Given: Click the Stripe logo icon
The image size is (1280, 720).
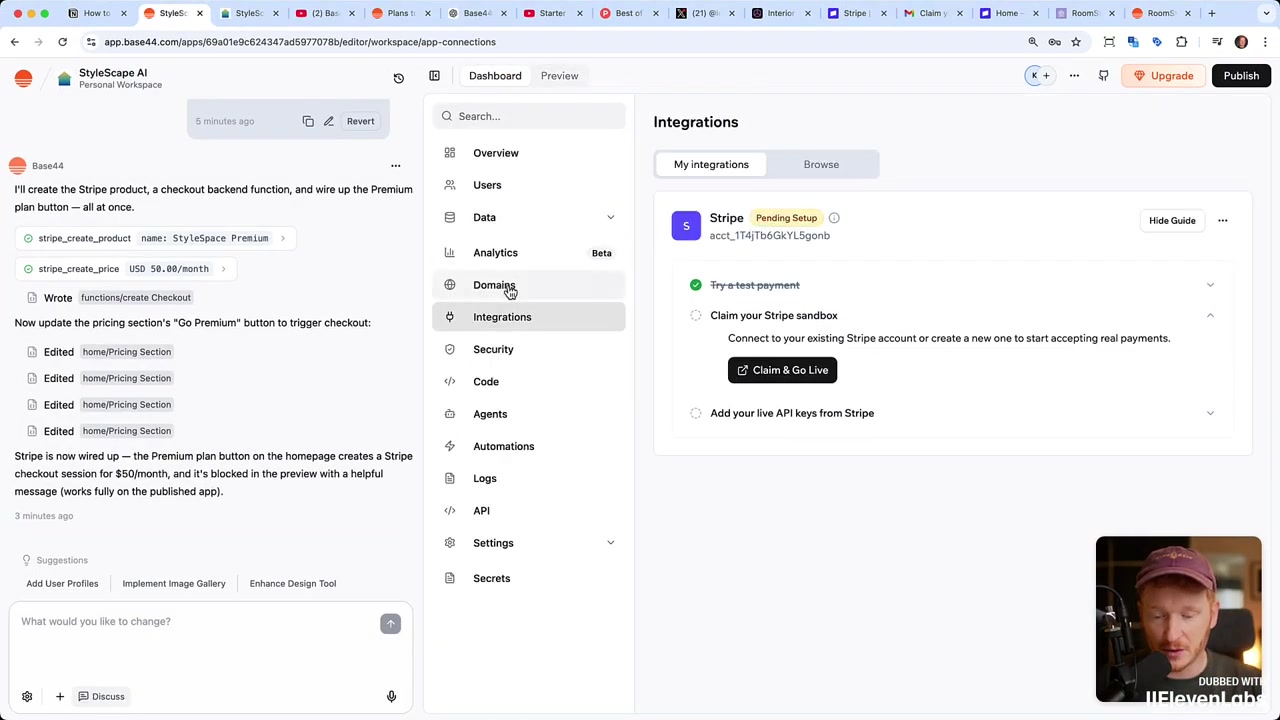Looking at the screenshot, I should [686, 226].
